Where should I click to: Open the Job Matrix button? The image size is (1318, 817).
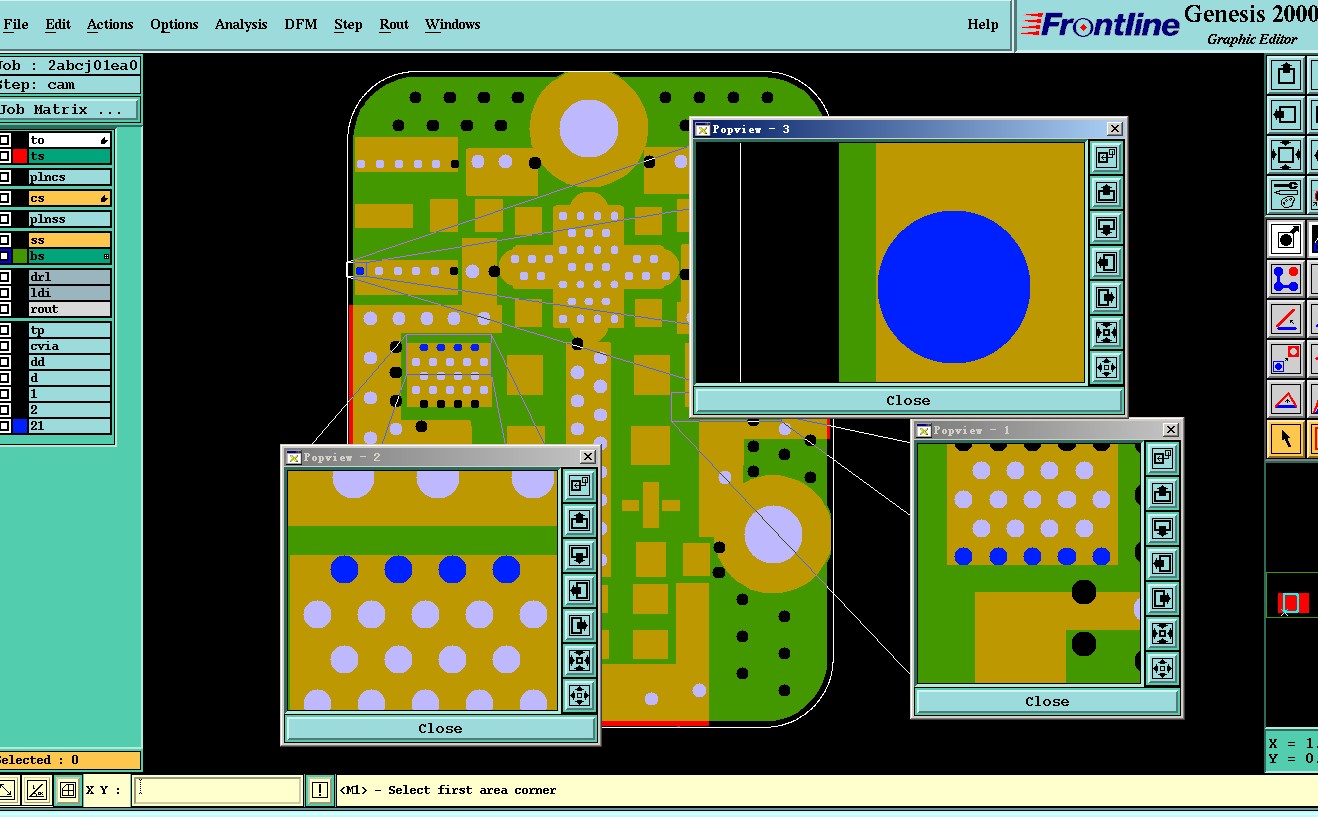click(69, 110)
